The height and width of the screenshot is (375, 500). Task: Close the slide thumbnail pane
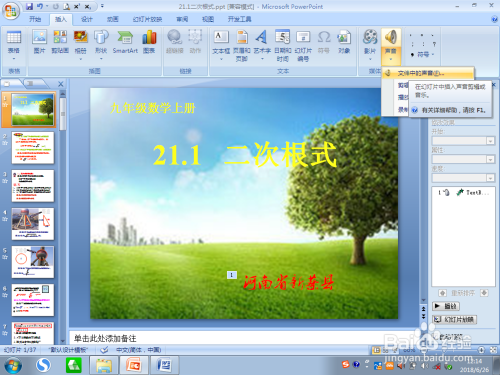tap(61, 84)
